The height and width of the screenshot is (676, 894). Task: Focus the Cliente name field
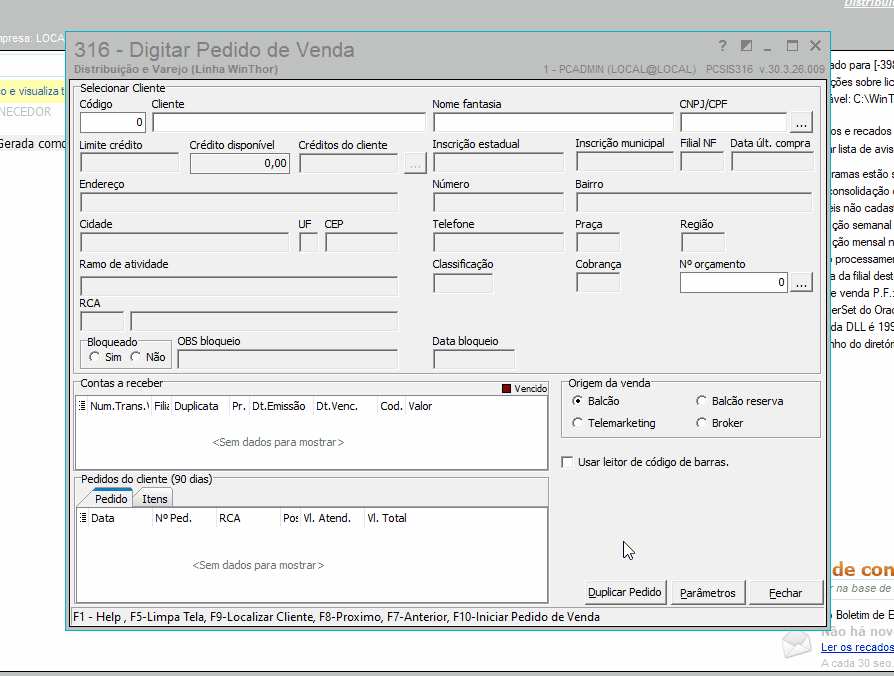289,123
